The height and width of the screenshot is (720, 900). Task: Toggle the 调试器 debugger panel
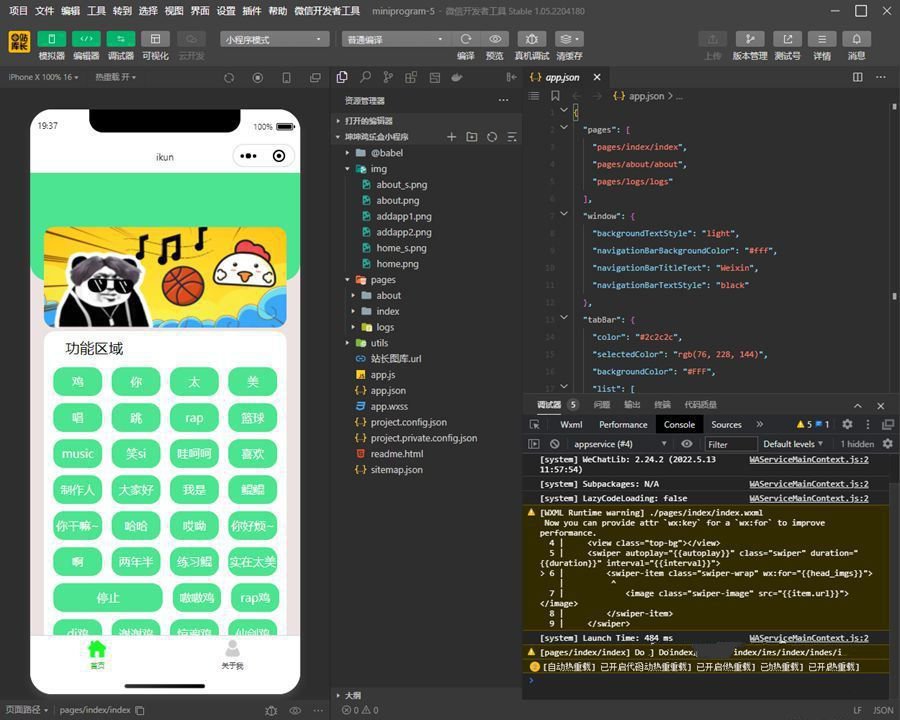click(x=120, y=39)
